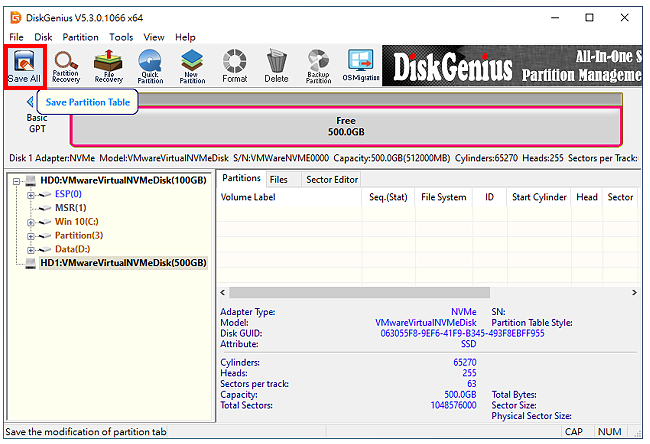Click the ESP(0) partition icon
The width and height of the screenshot is (650, 444).
tap(45, 194)
